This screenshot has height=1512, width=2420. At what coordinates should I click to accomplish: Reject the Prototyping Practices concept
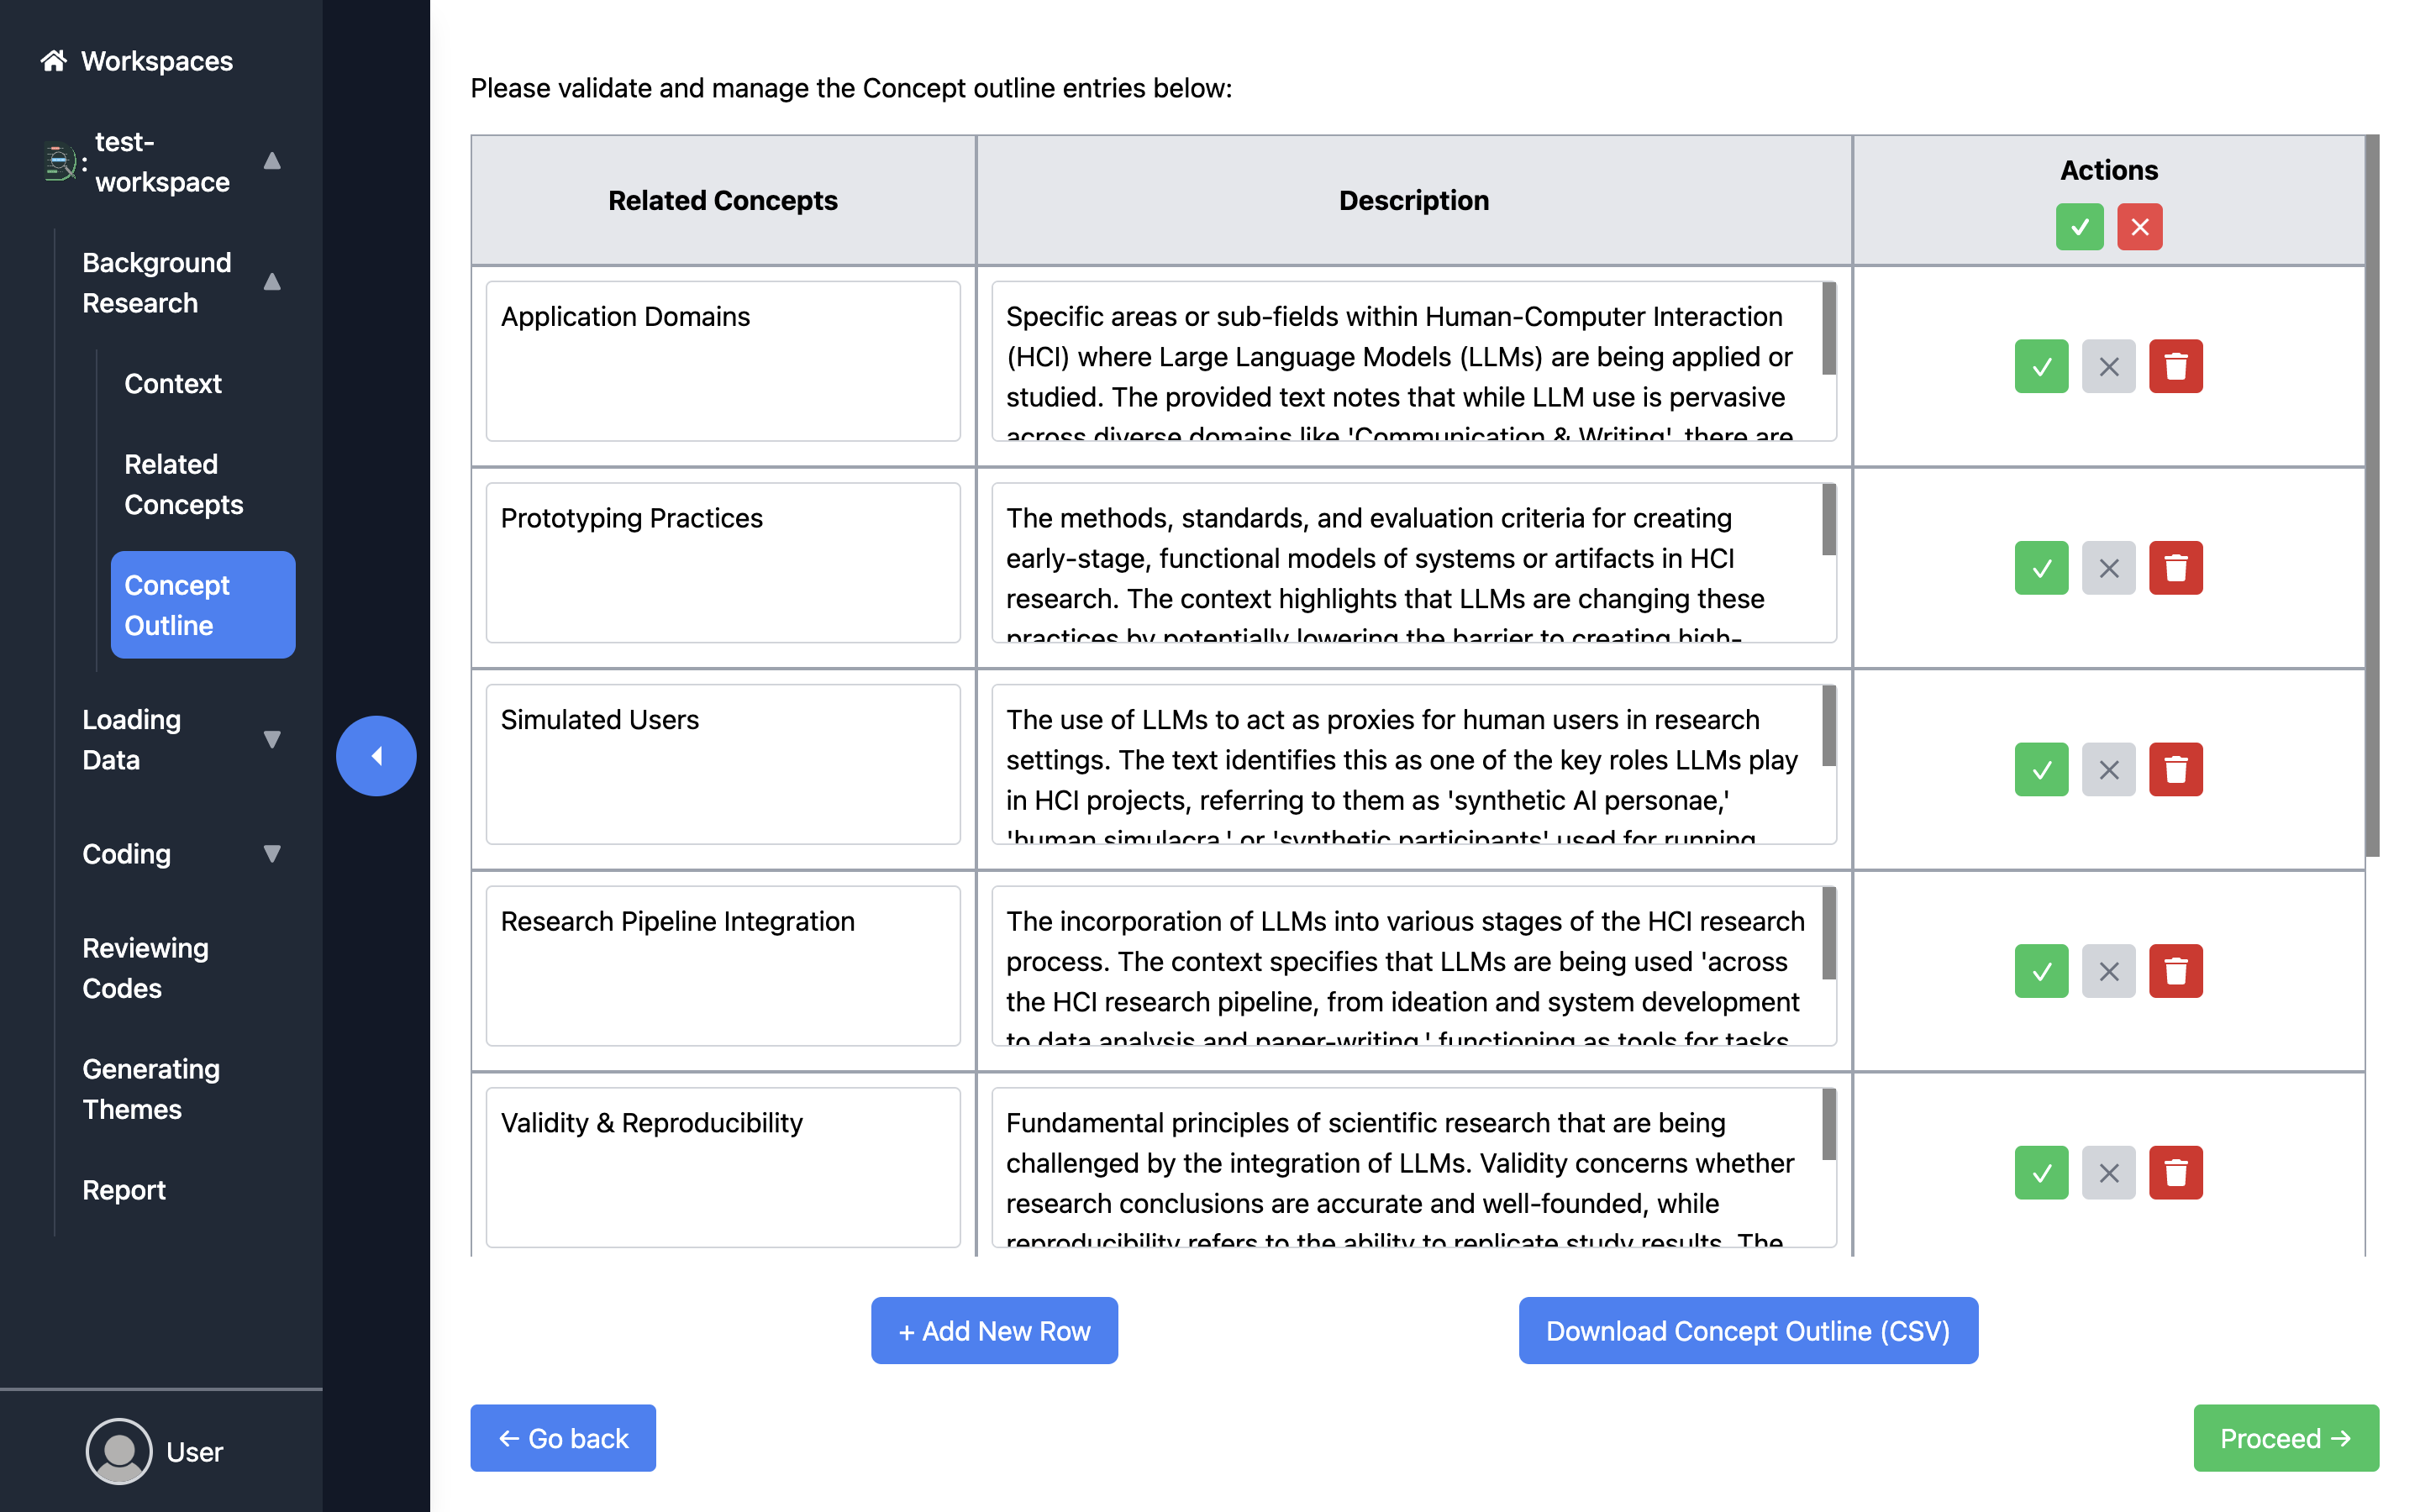click(2108, 568)
